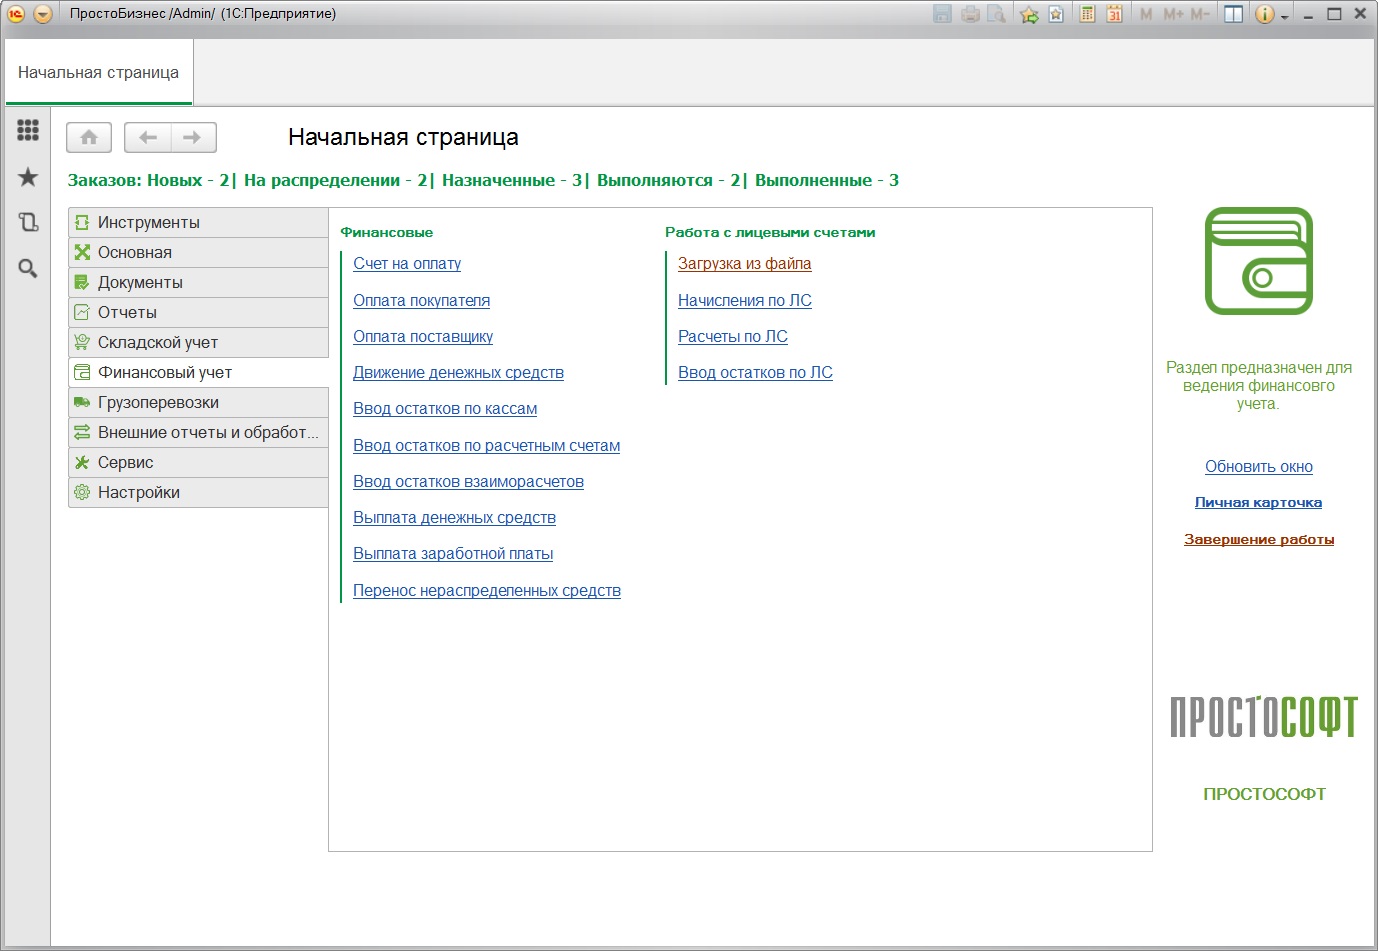The width and height of the screenshot is (1378, 951).
Task: Expand the dropdown arrow beside the info icon
Action: (1285, 16)
